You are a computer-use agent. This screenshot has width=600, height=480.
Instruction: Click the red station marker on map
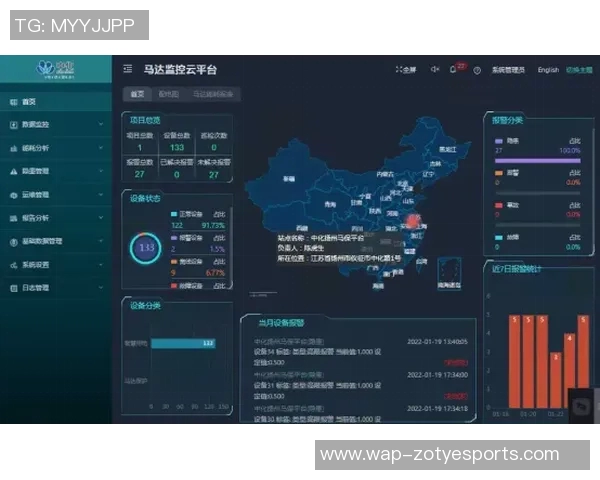tap(413, 221)
